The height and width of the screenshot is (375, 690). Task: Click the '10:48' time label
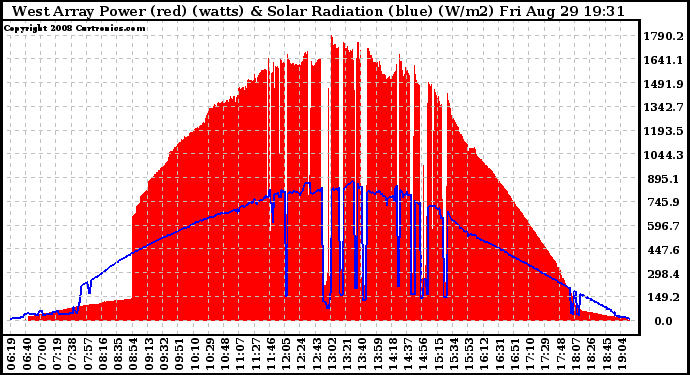(224, 354)
